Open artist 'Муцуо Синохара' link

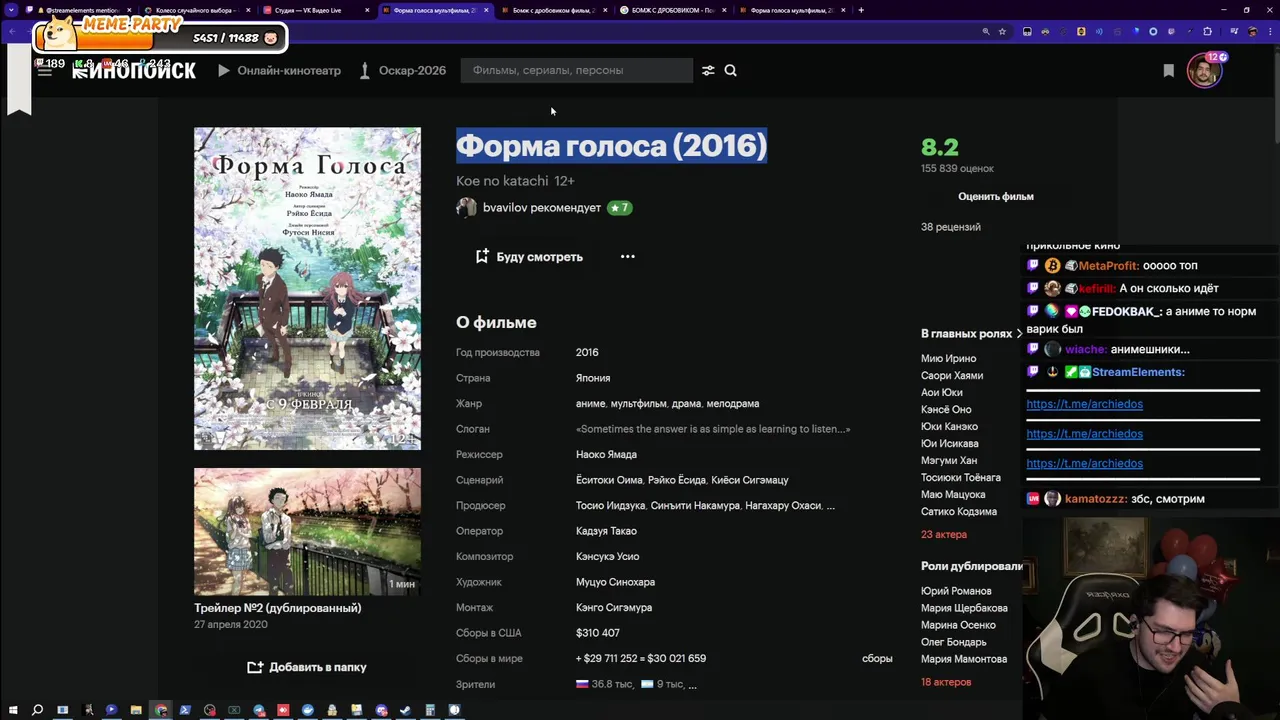(x=615, y=582)
